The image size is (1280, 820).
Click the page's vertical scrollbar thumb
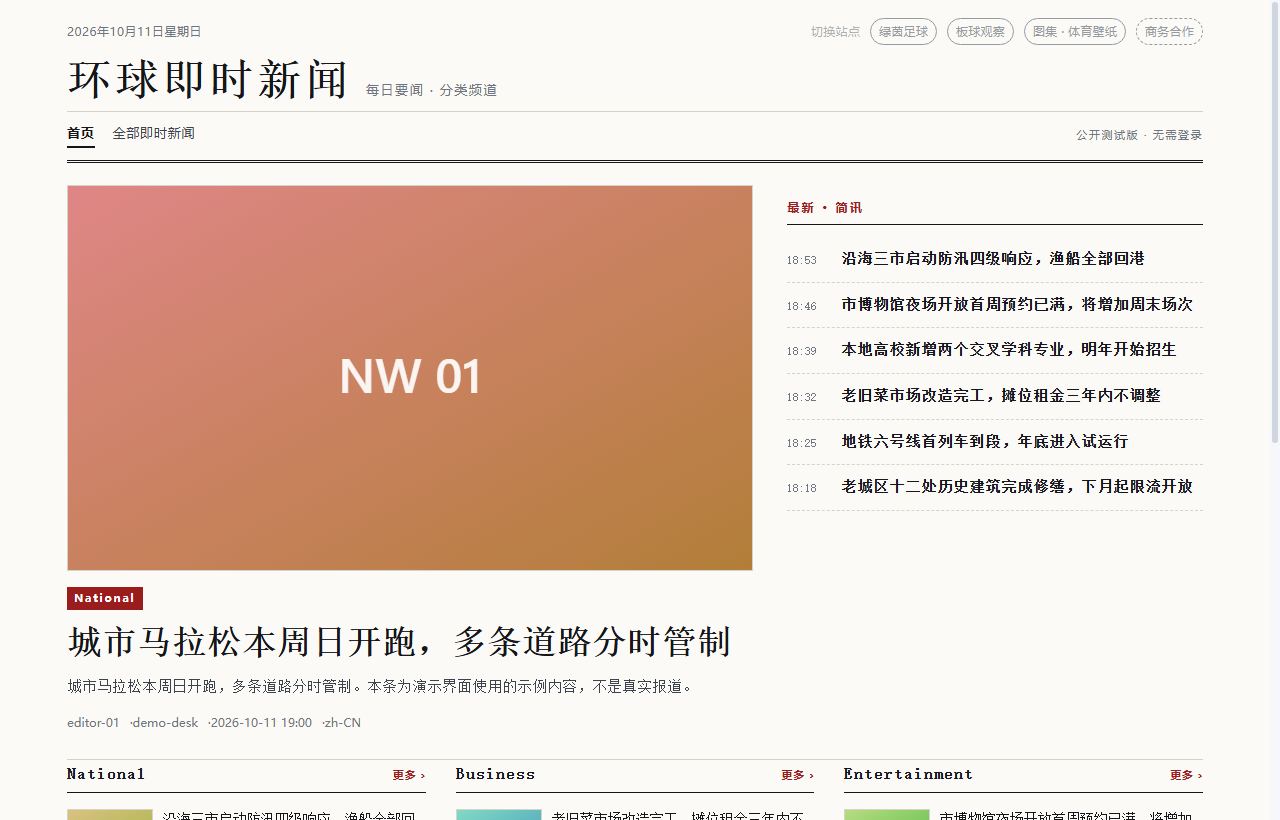1274,222
